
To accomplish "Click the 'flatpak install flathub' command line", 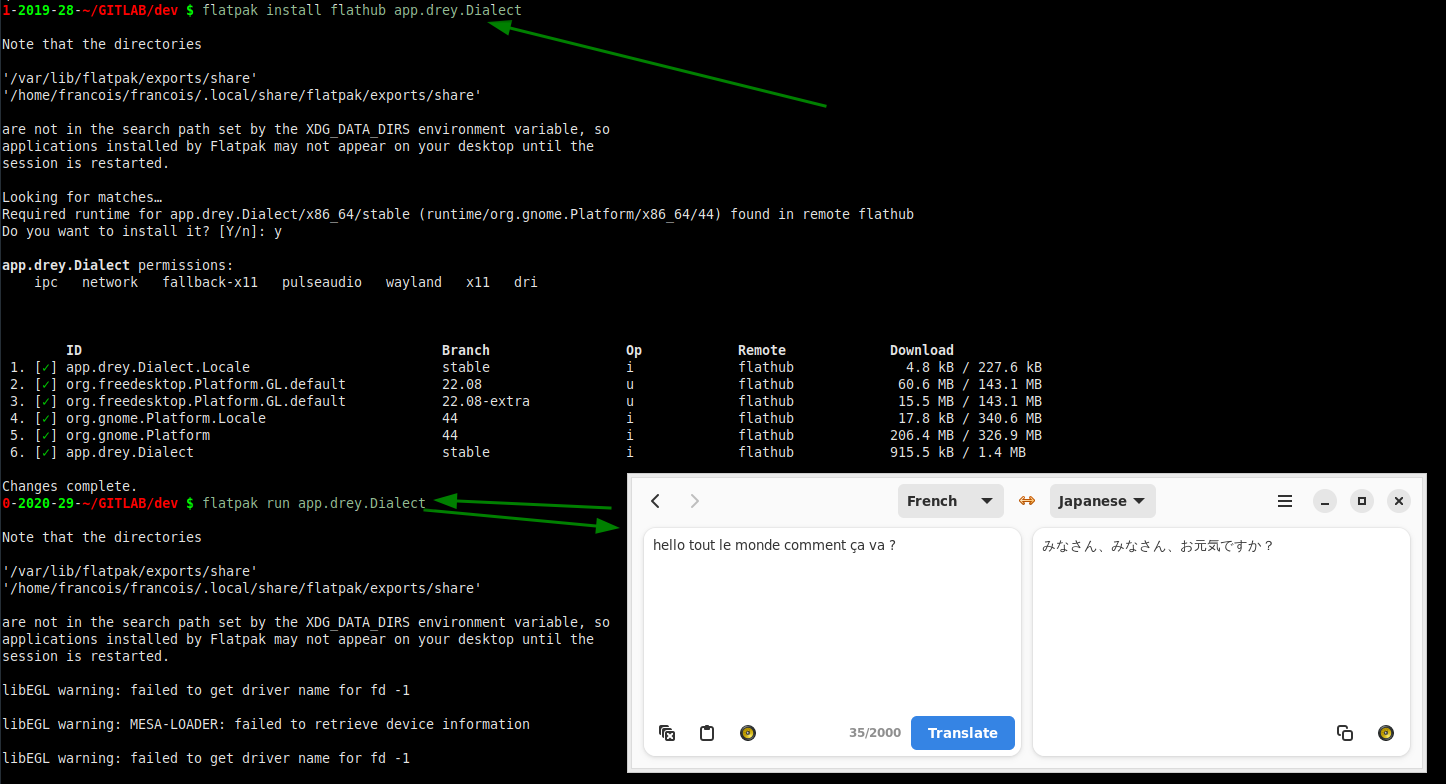I will 361,10.
